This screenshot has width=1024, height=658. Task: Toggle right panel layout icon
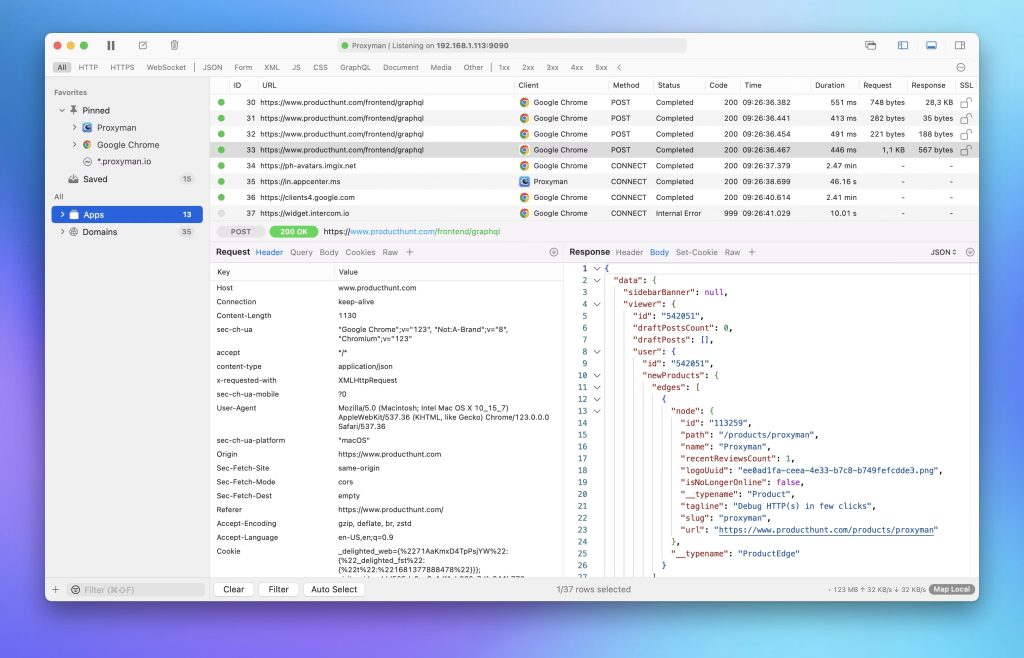pos(961,45)
